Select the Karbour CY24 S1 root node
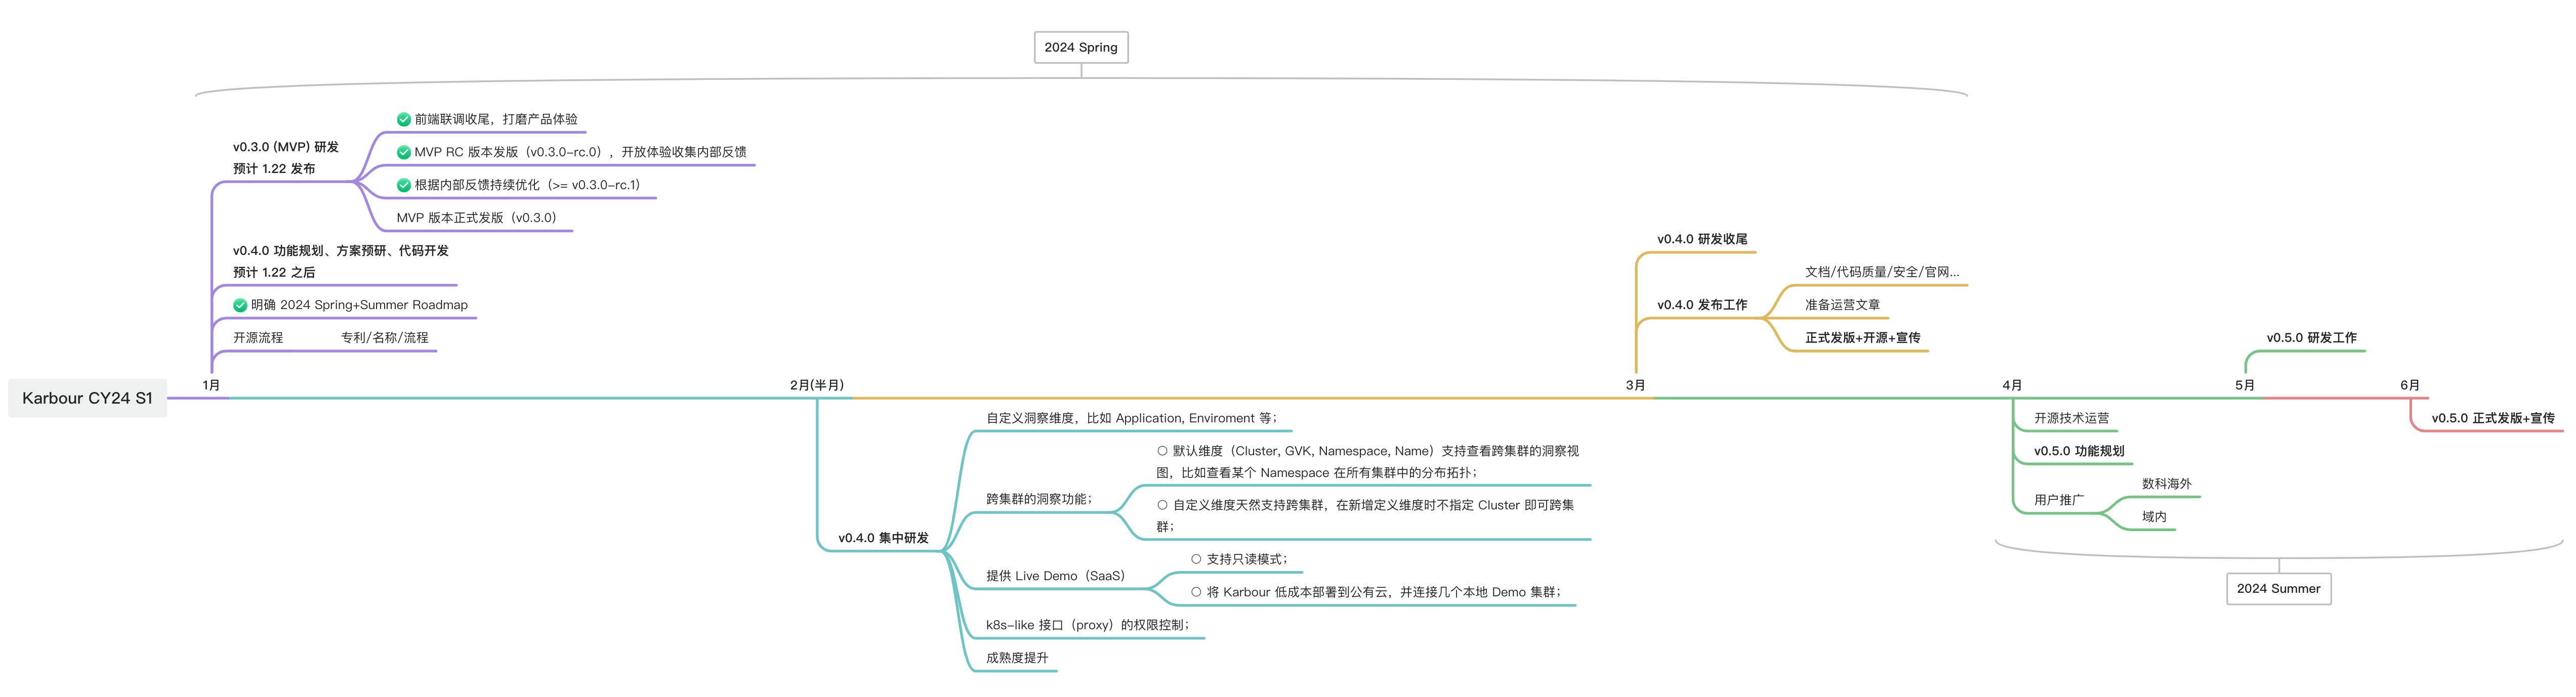Viewport: 2576px width, 697px height. point(88,398)
